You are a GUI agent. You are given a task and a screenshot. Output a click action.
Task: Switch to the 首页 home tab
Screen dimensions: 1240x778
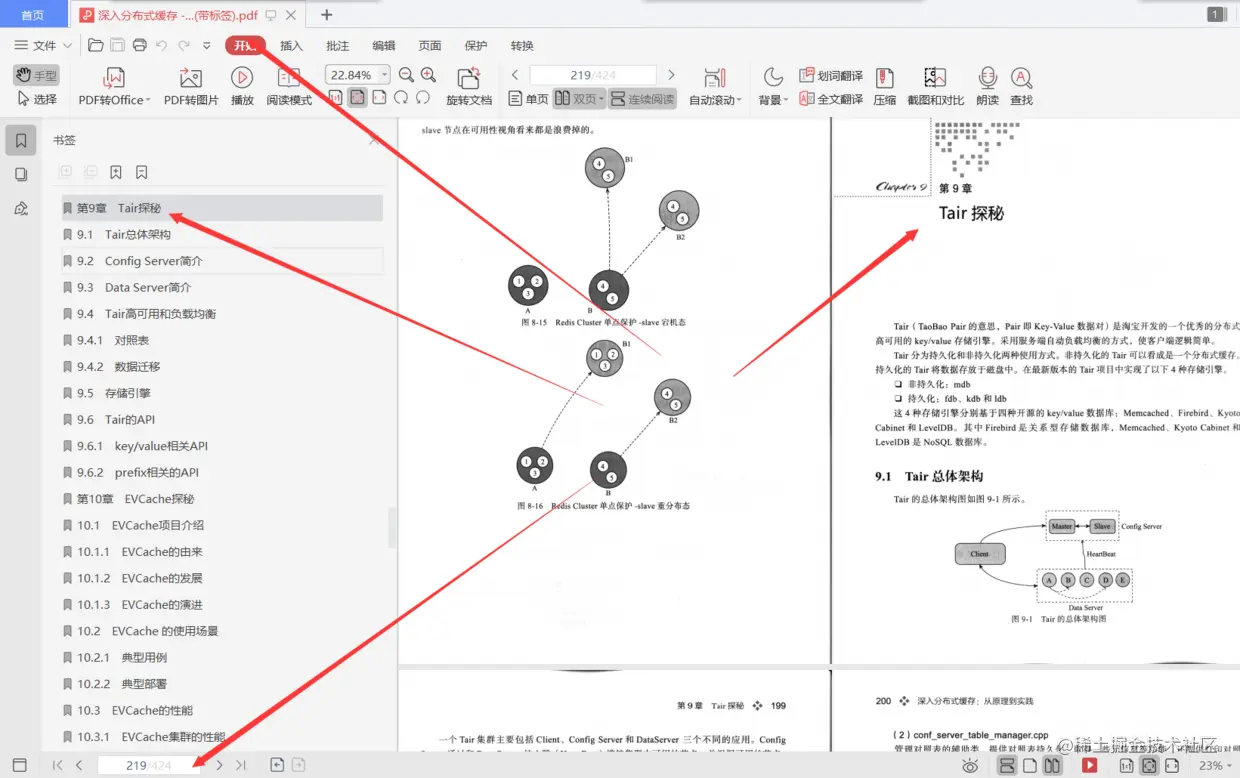point(33,15)
